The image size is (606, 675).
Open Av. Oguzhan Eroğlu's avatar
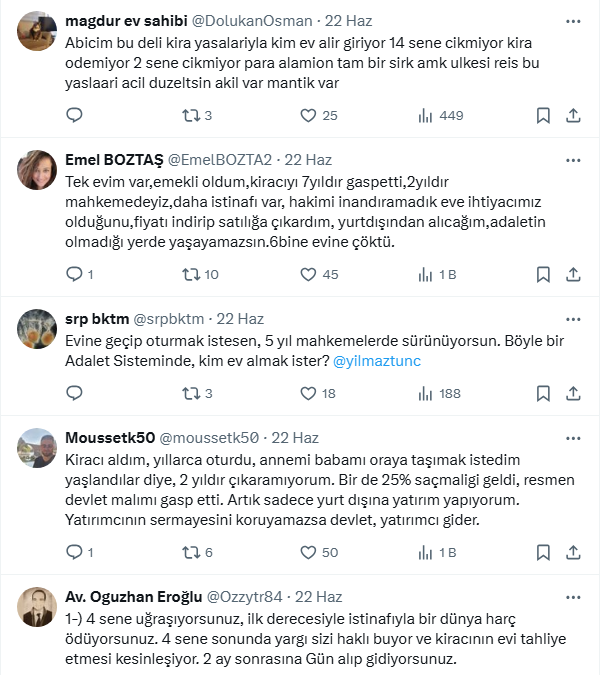click(37, 606)
